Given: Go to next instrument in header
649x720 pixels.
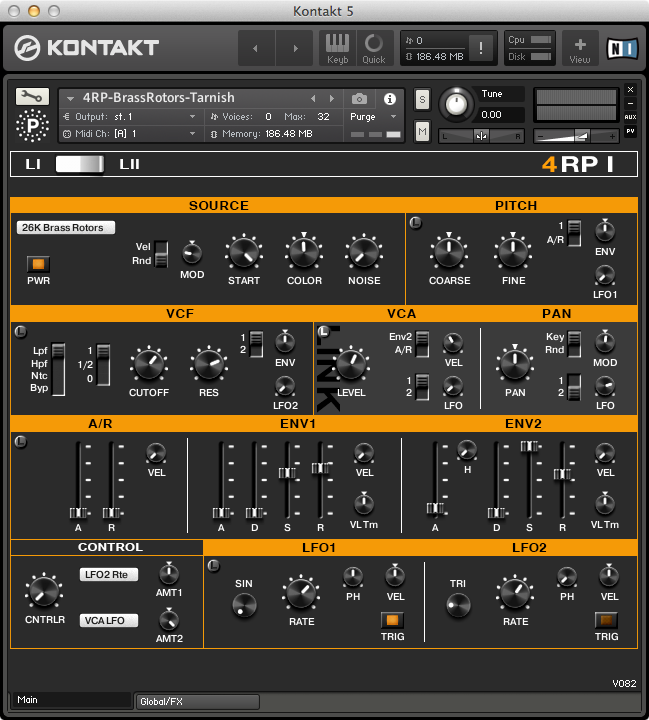Looking at the screenshot, I should [x=332, y=99].
